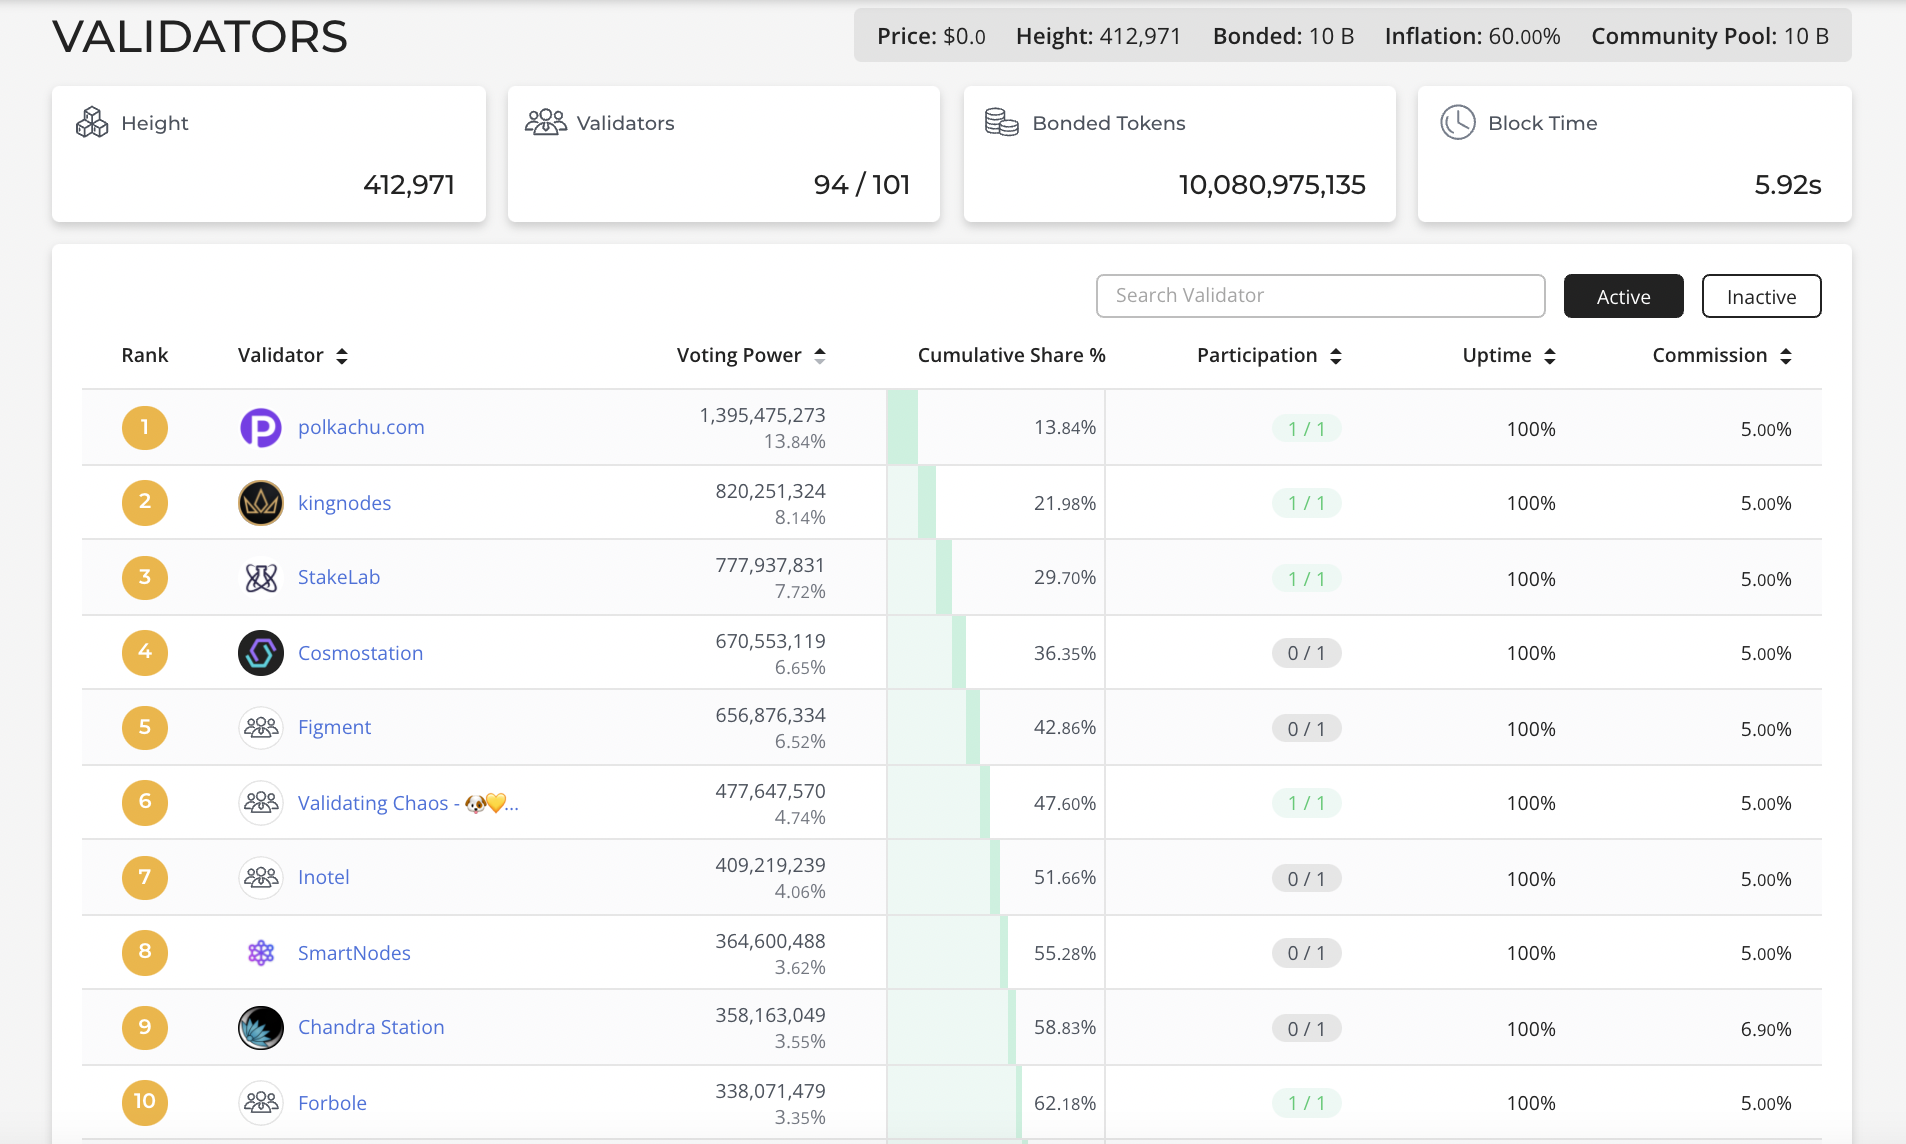1906x1144 pixels.
Task: Switch to Inactive validators tab
Action: 1762,296
